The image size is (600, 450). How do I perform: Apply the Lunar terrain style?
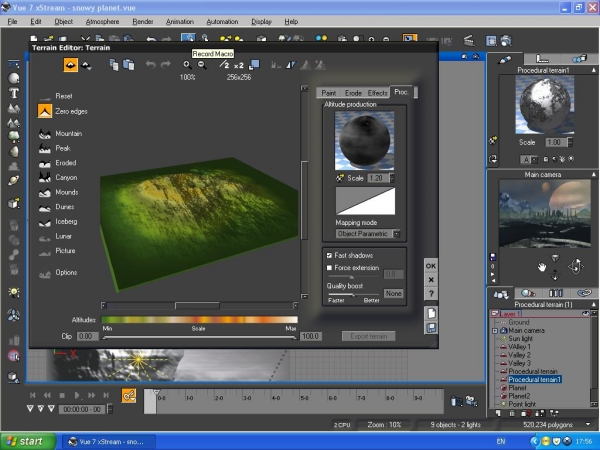coord(63,236)
